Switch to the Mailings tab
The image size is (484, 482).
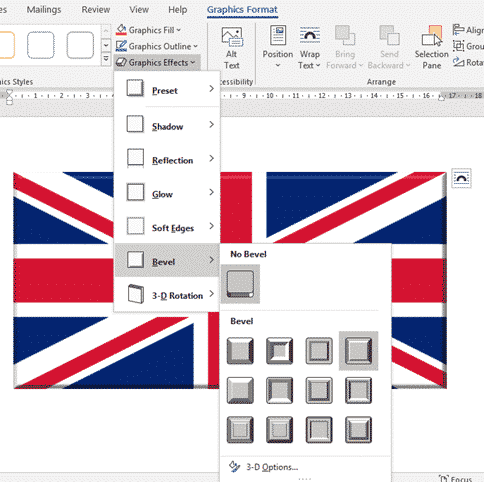(x=44, y=10)
